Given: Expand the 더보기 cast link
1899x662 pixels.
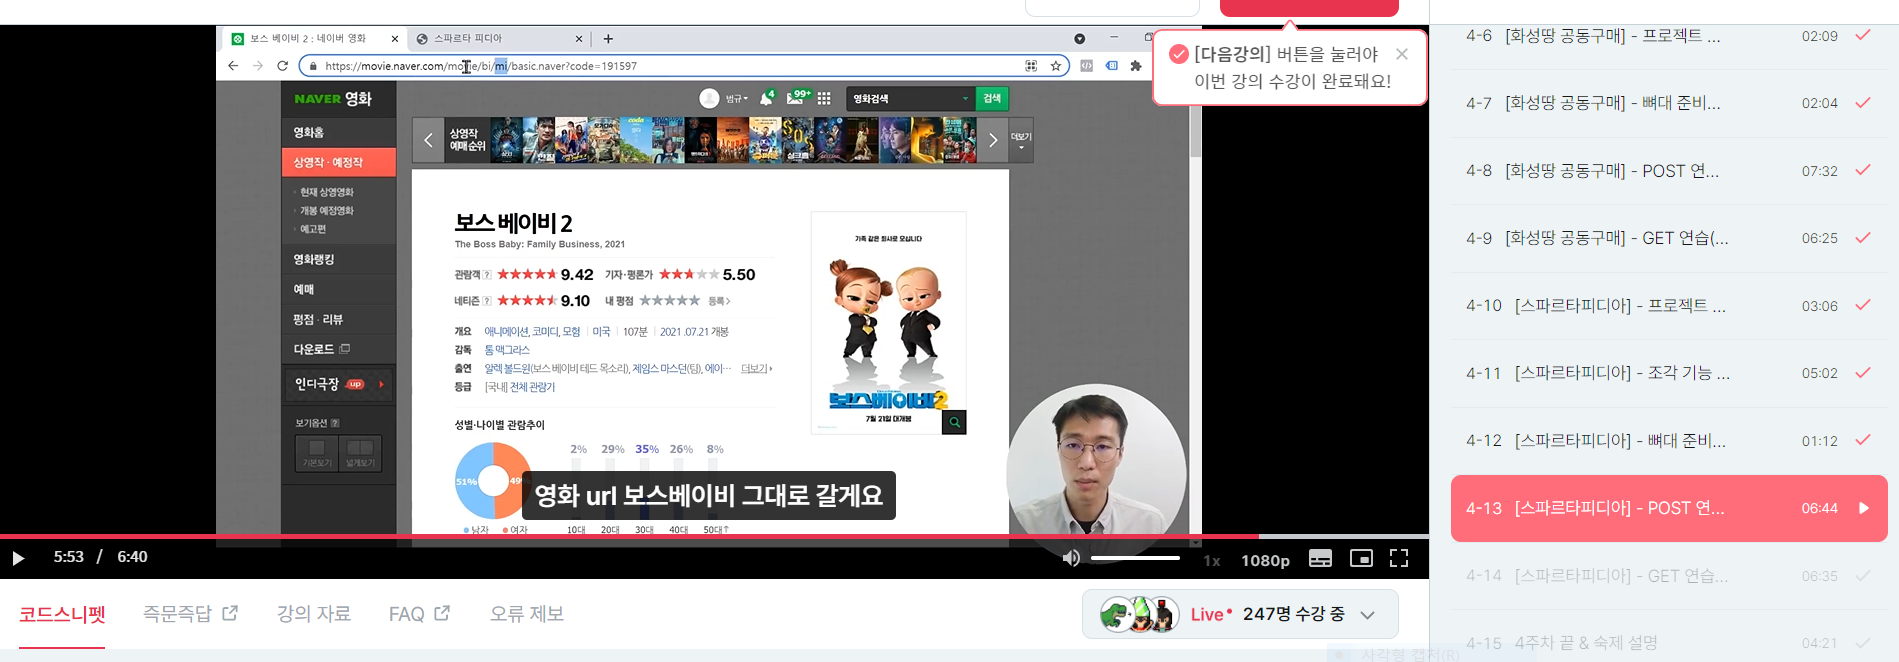Looking at the screenshot, I should (756, 369).
